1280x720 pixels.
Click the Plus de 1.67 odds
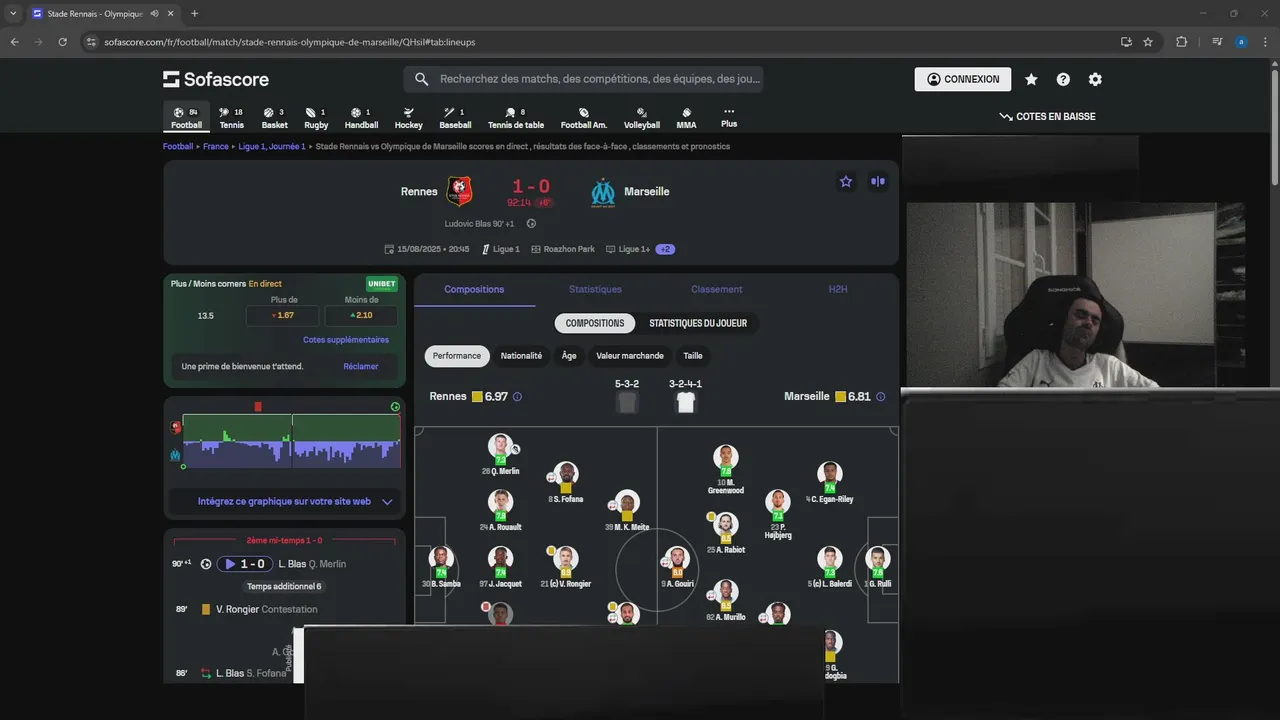coord(283,315)
